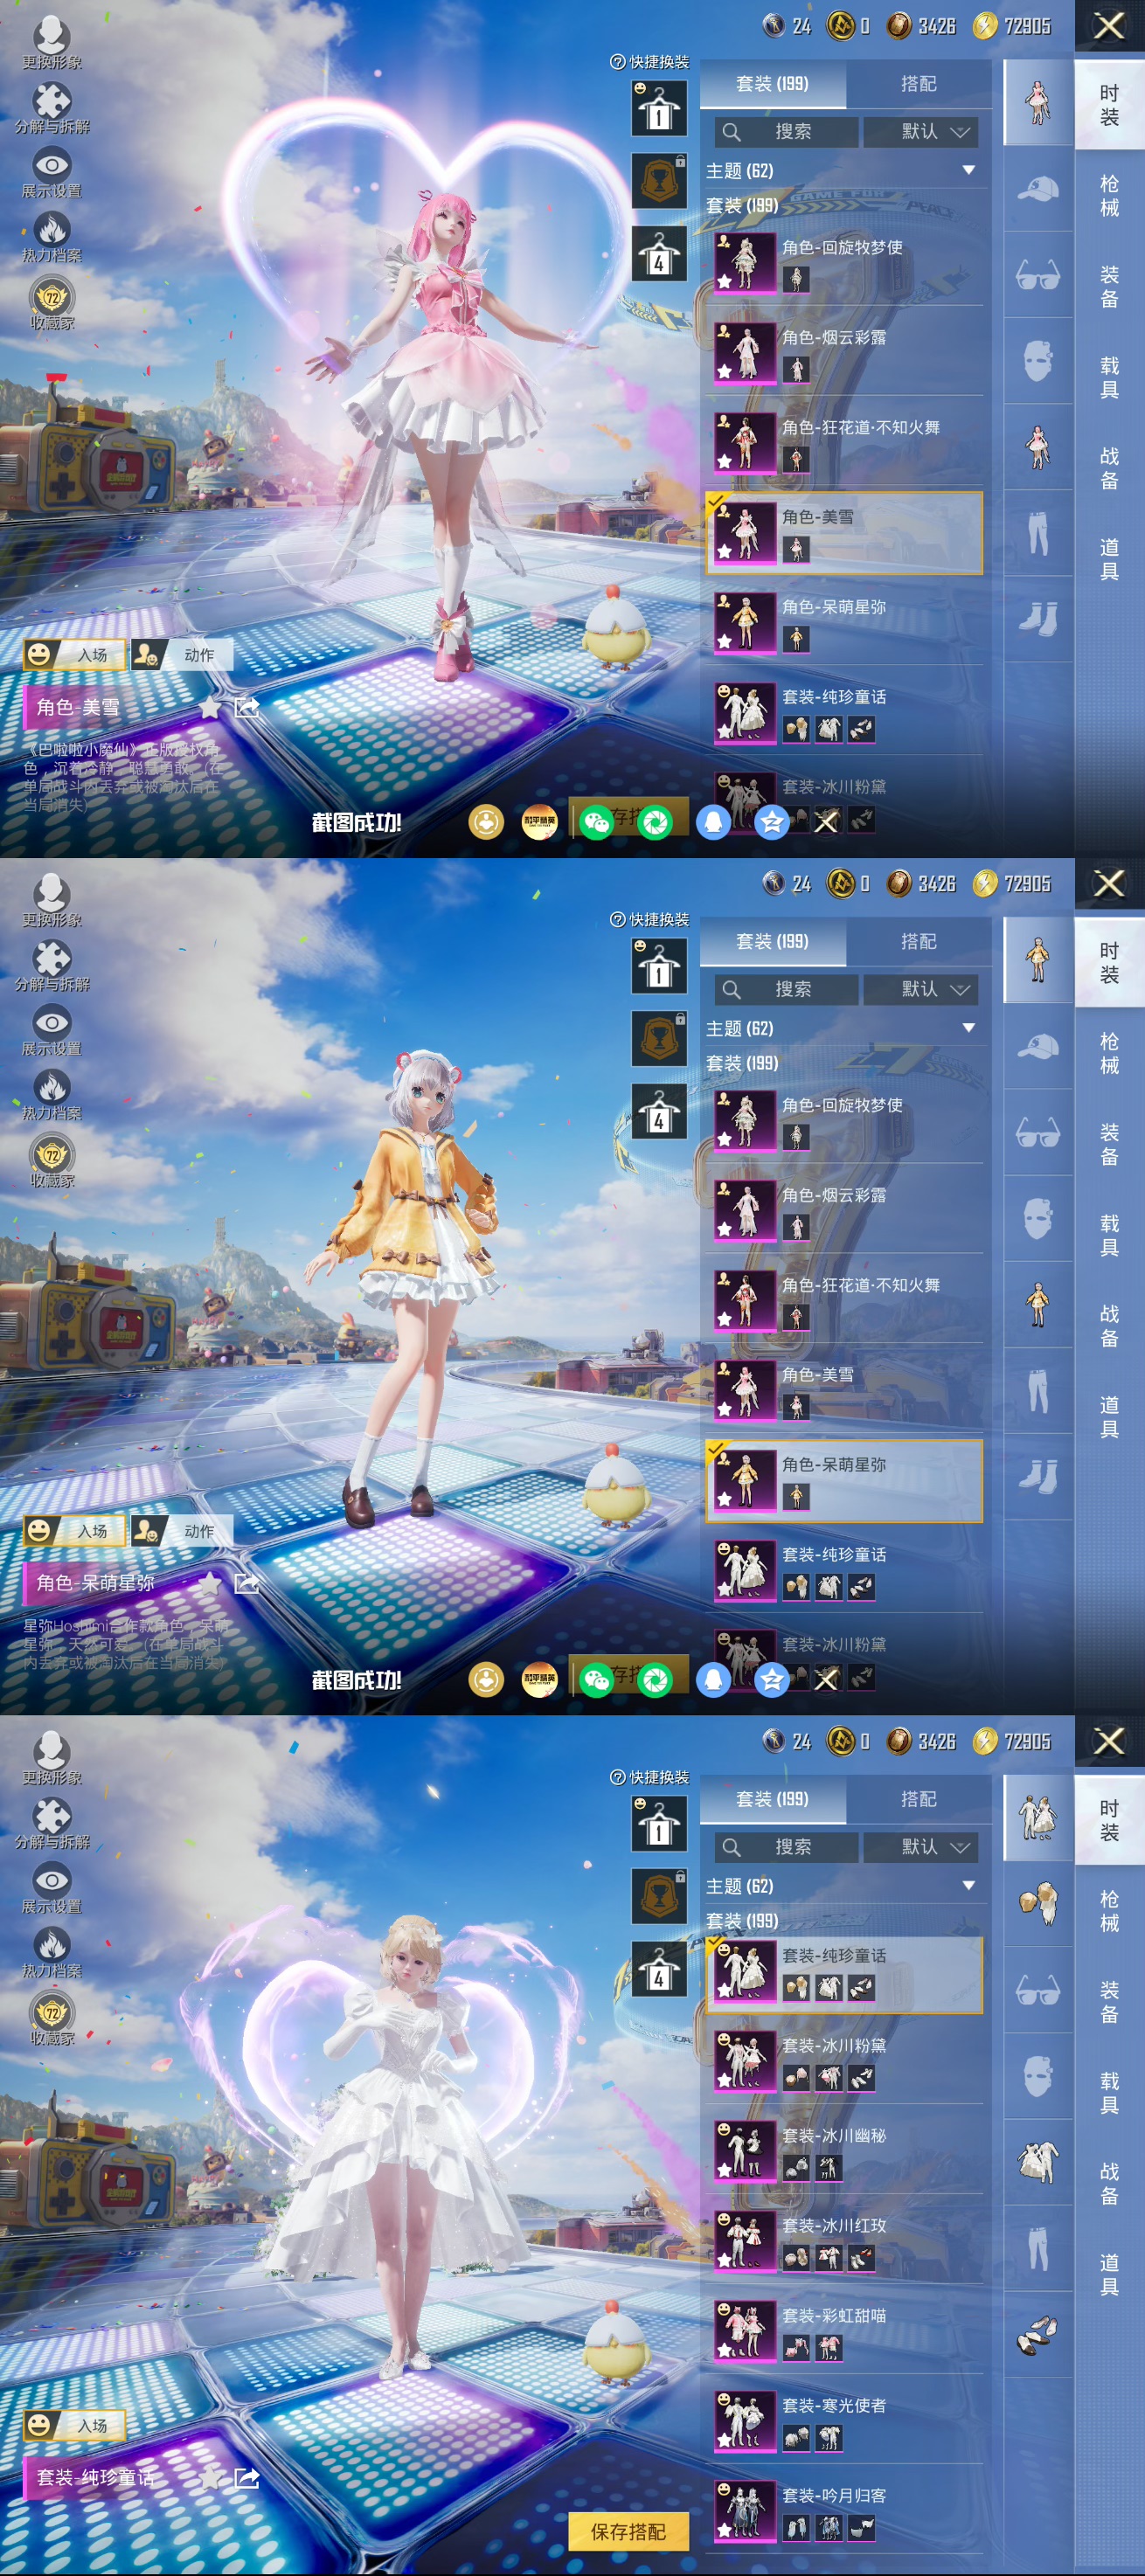Share via QQ in the middle screenshot
The height and width of the screenshot is (2576, 1145).
click(x=713, y=1680)
